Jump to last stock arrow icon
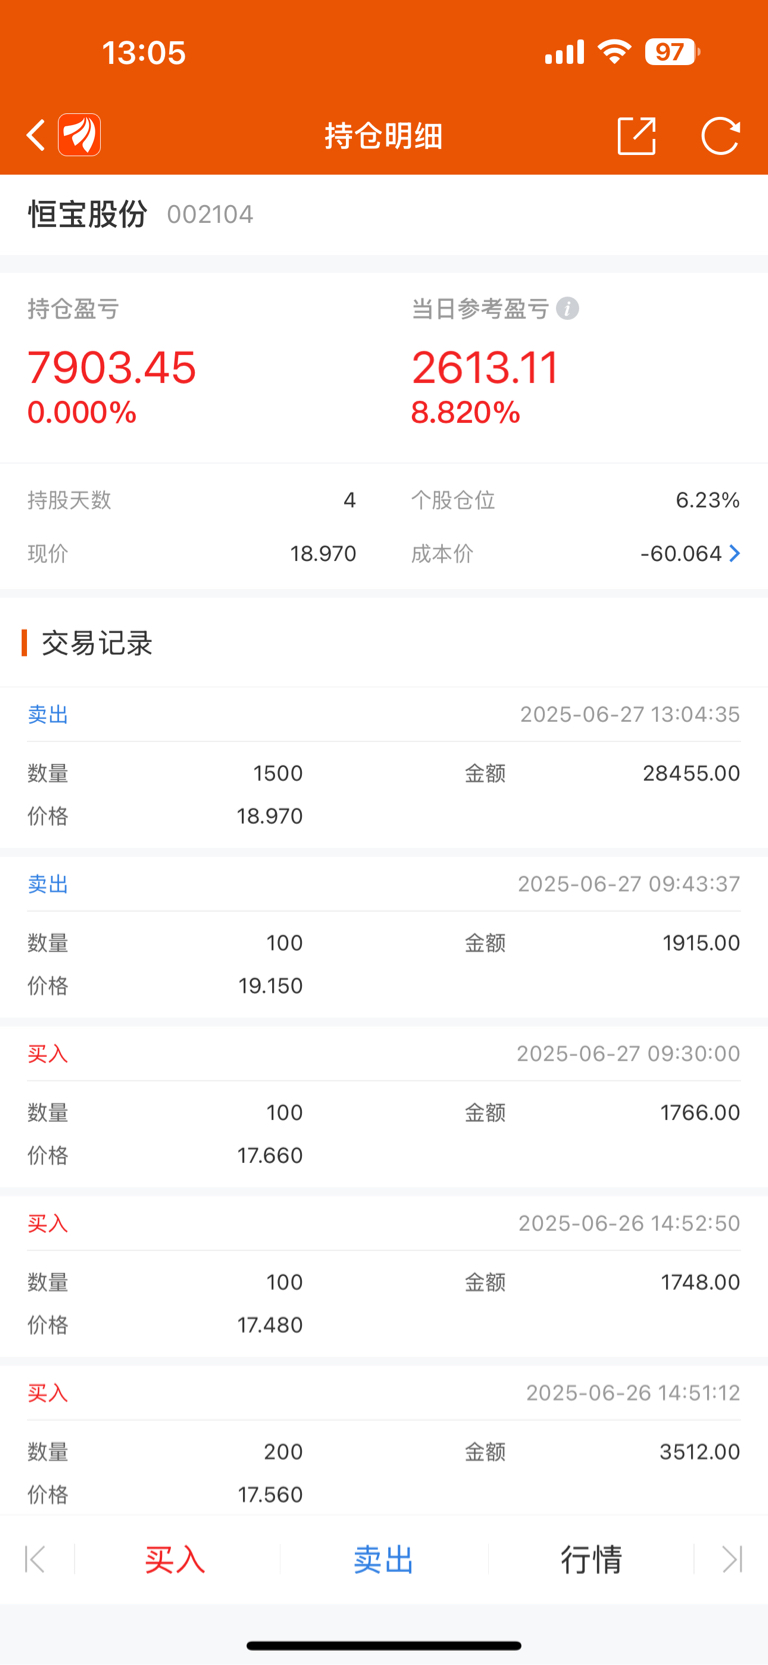 732,1559
